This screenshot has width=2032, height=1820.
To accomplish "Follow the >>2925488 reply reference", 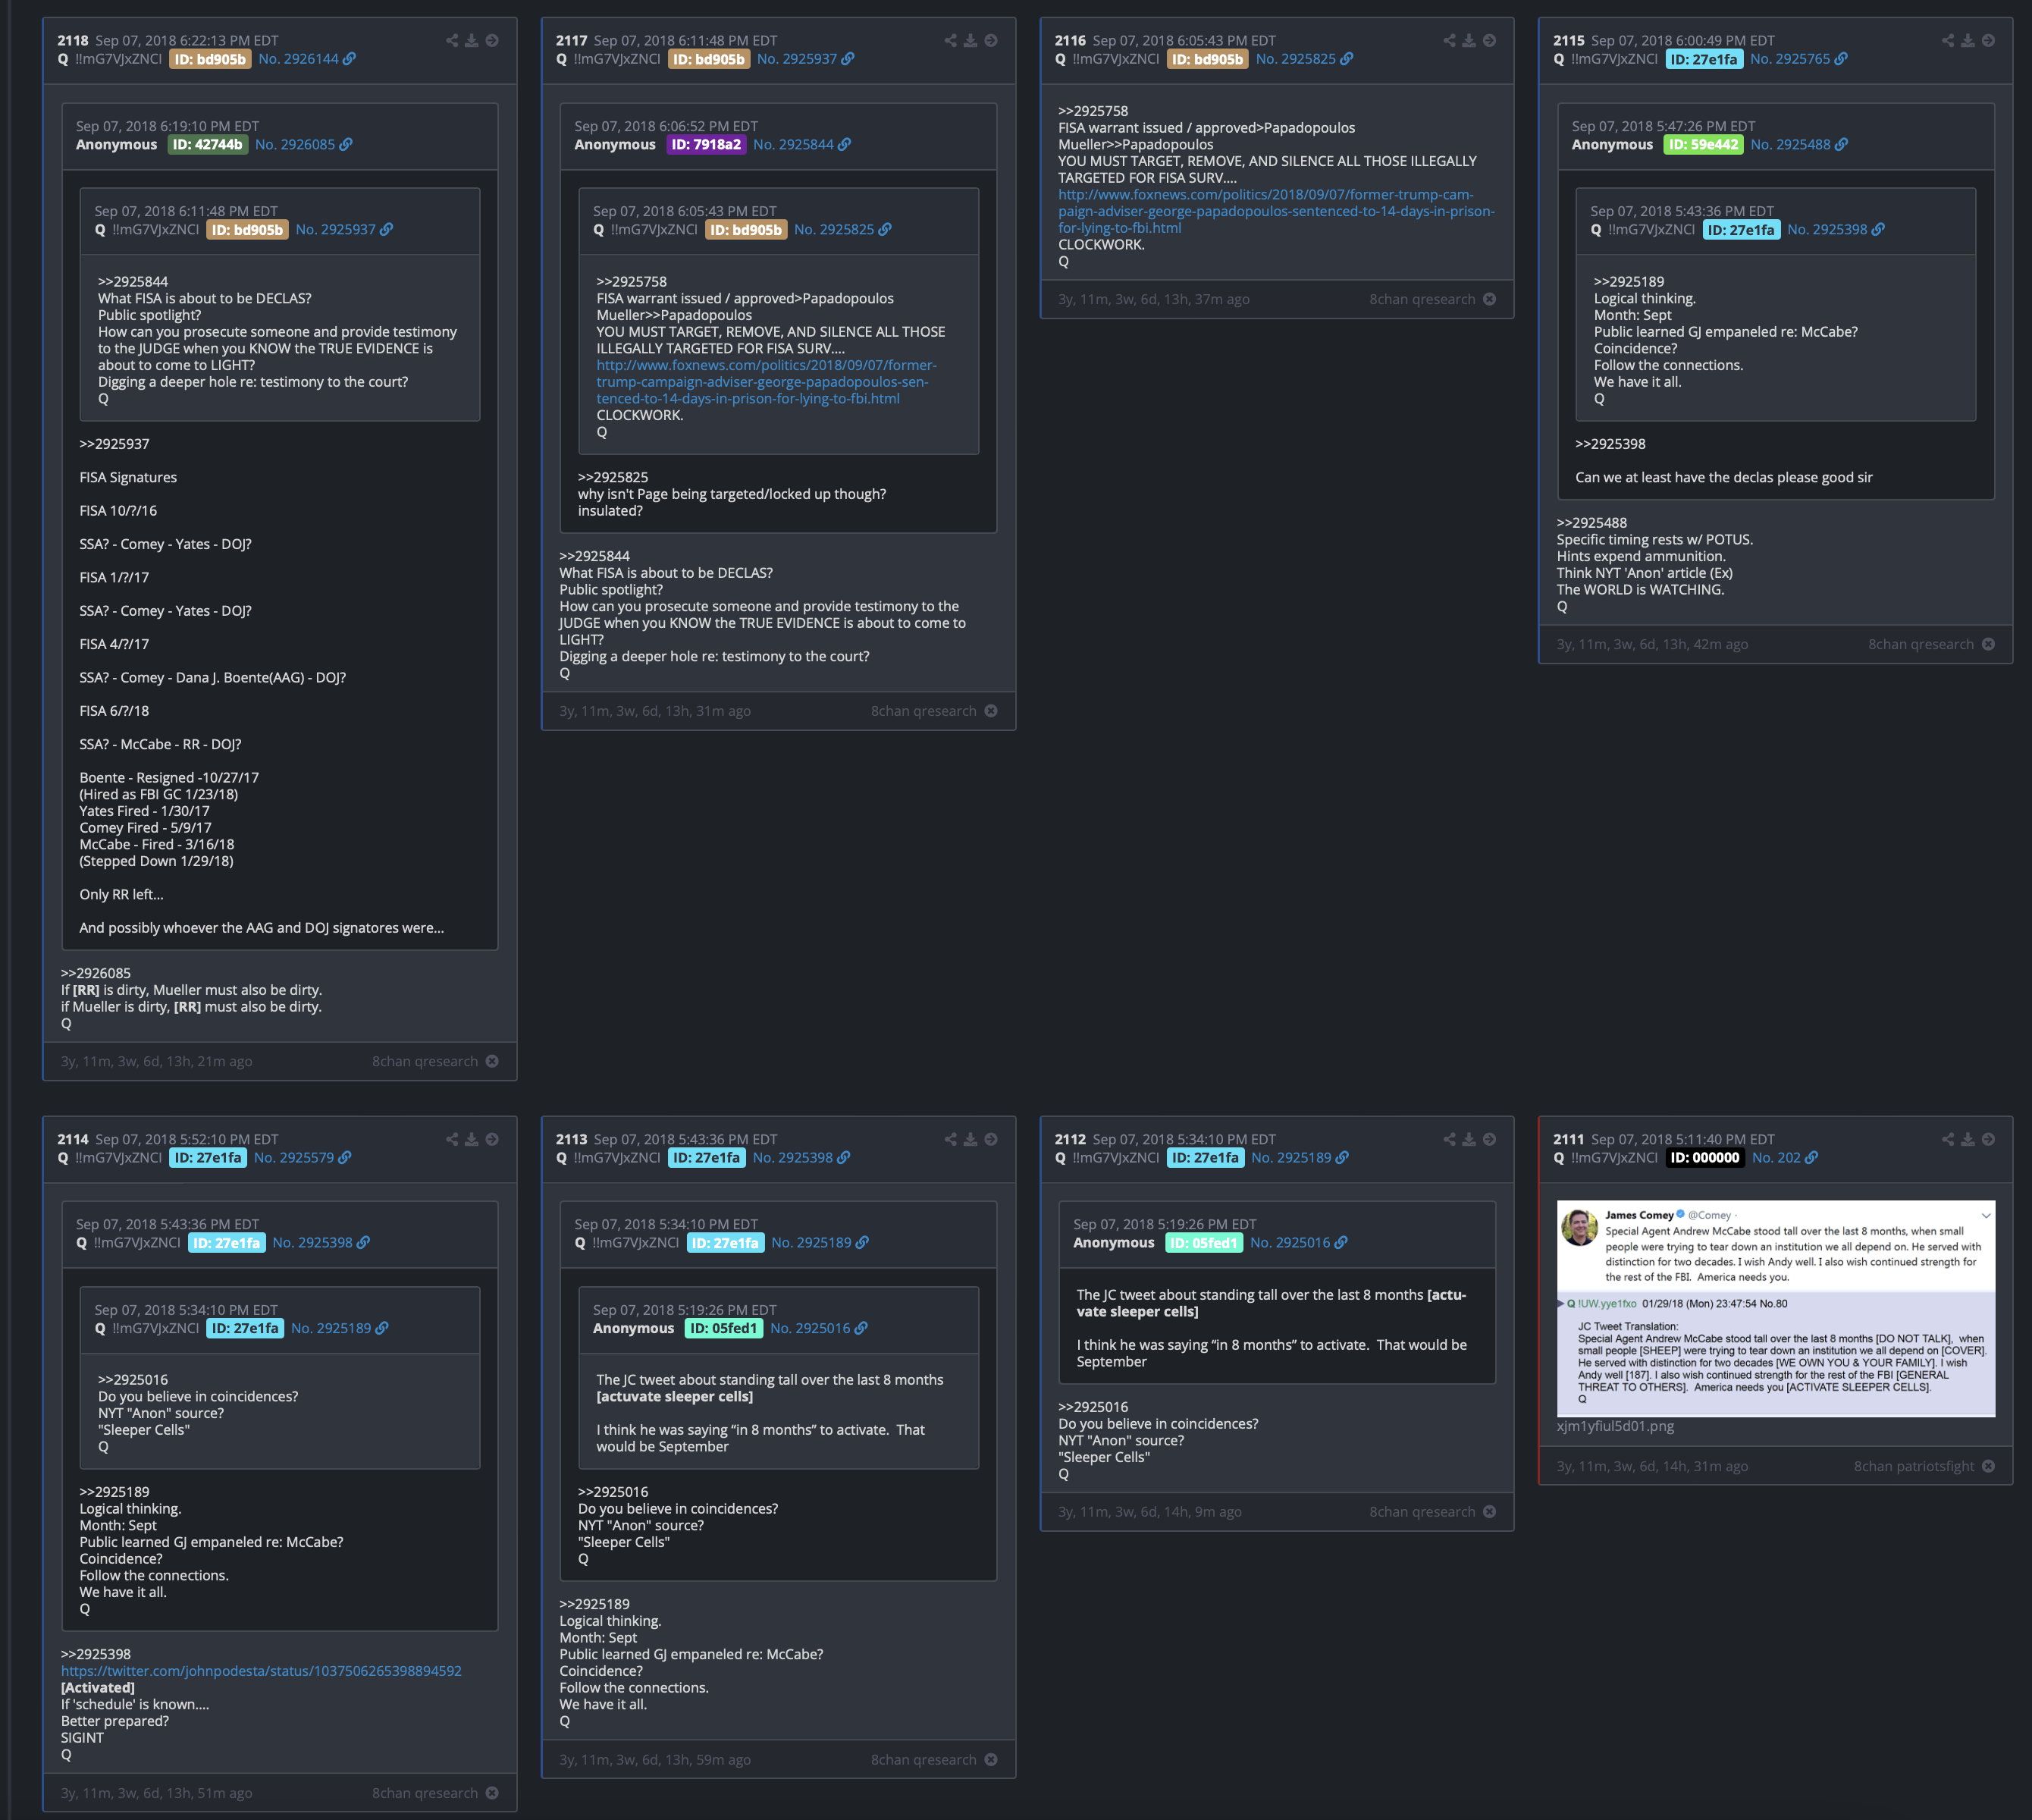I will 1592,523.
